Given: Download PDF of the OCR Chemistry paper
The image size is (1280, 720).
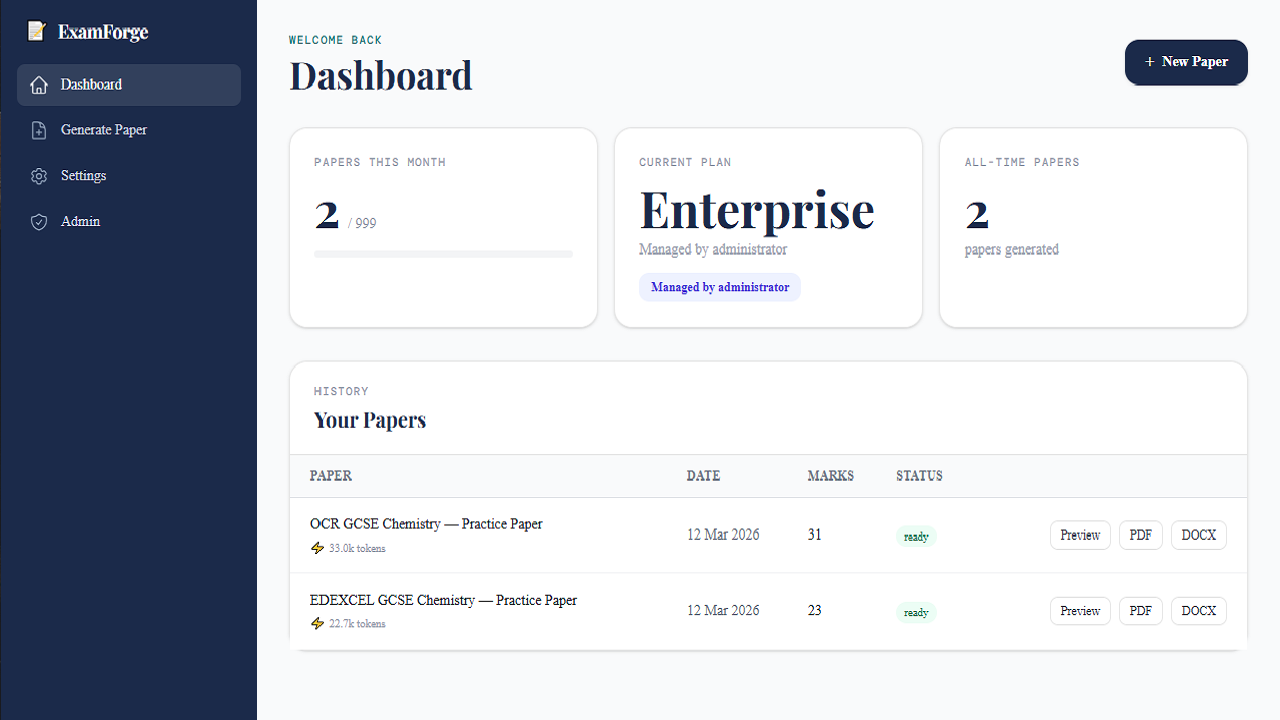Looking at the screenshot, I should pos(1140,535).
